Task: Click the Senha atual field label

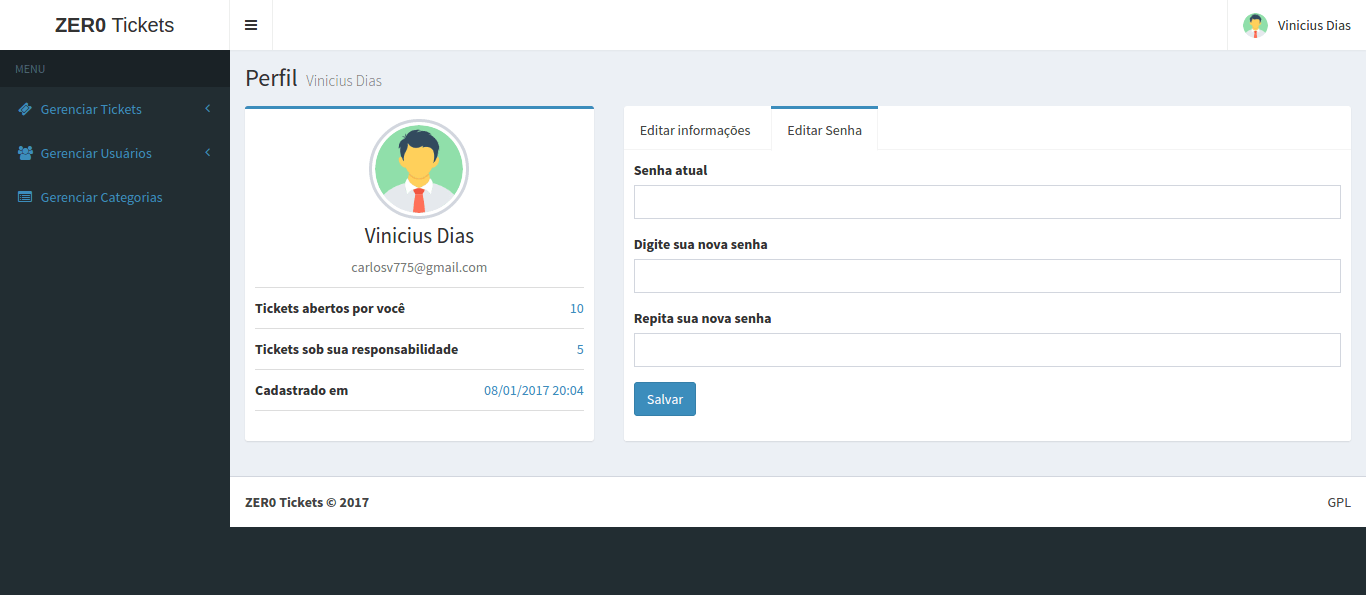Action: pyautogui.click(x=670, y=170)
